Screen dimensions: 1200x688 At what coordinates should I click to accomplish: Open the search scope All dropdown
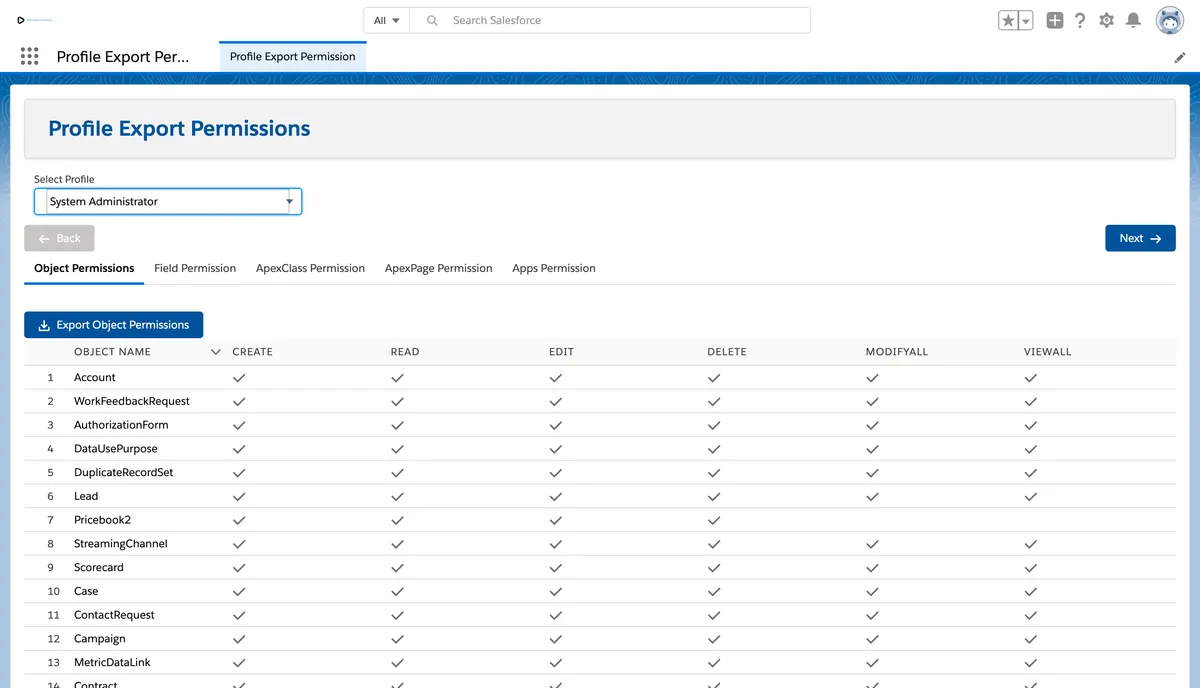coord(387,20)
